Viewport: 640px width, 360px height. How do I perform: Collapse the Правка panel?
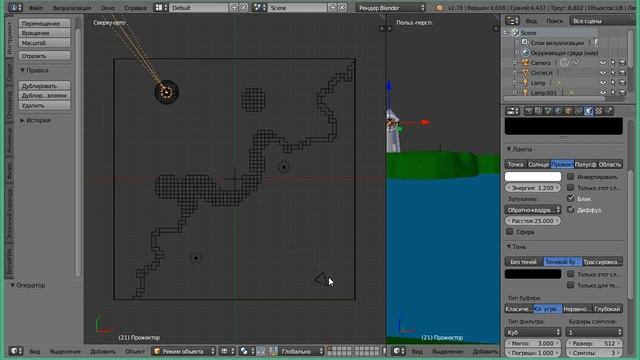(x=22, y=70)
